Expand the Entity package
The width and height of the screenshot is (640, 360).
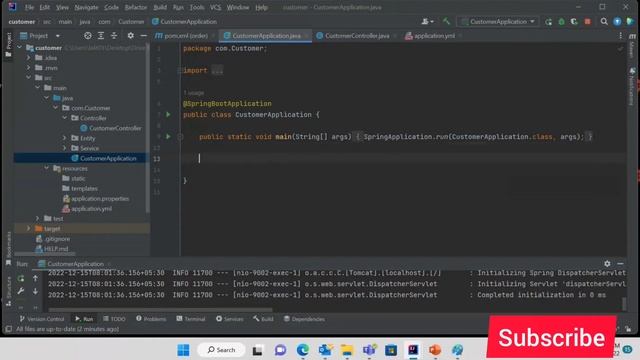pos(64,138)
